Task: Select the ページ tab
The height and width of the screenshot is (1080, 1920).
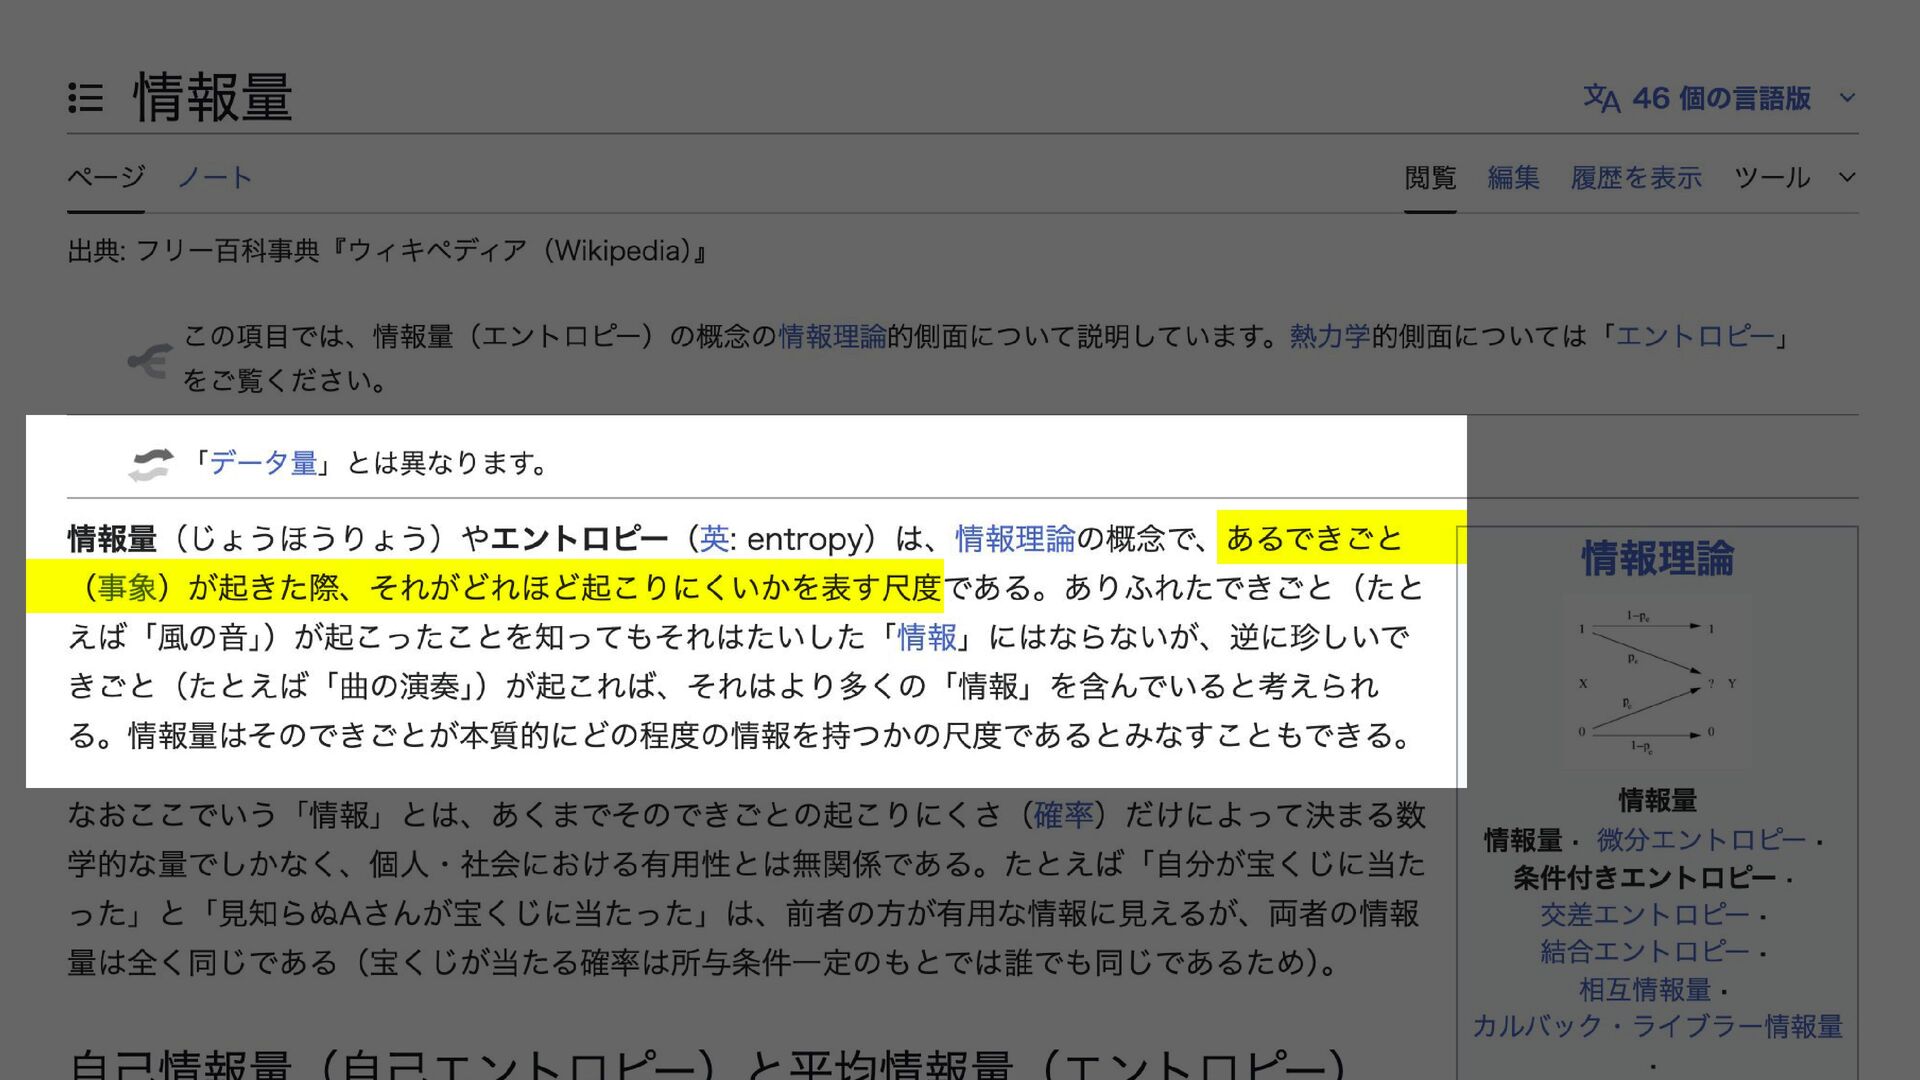Action: click(x=106, y=178)
